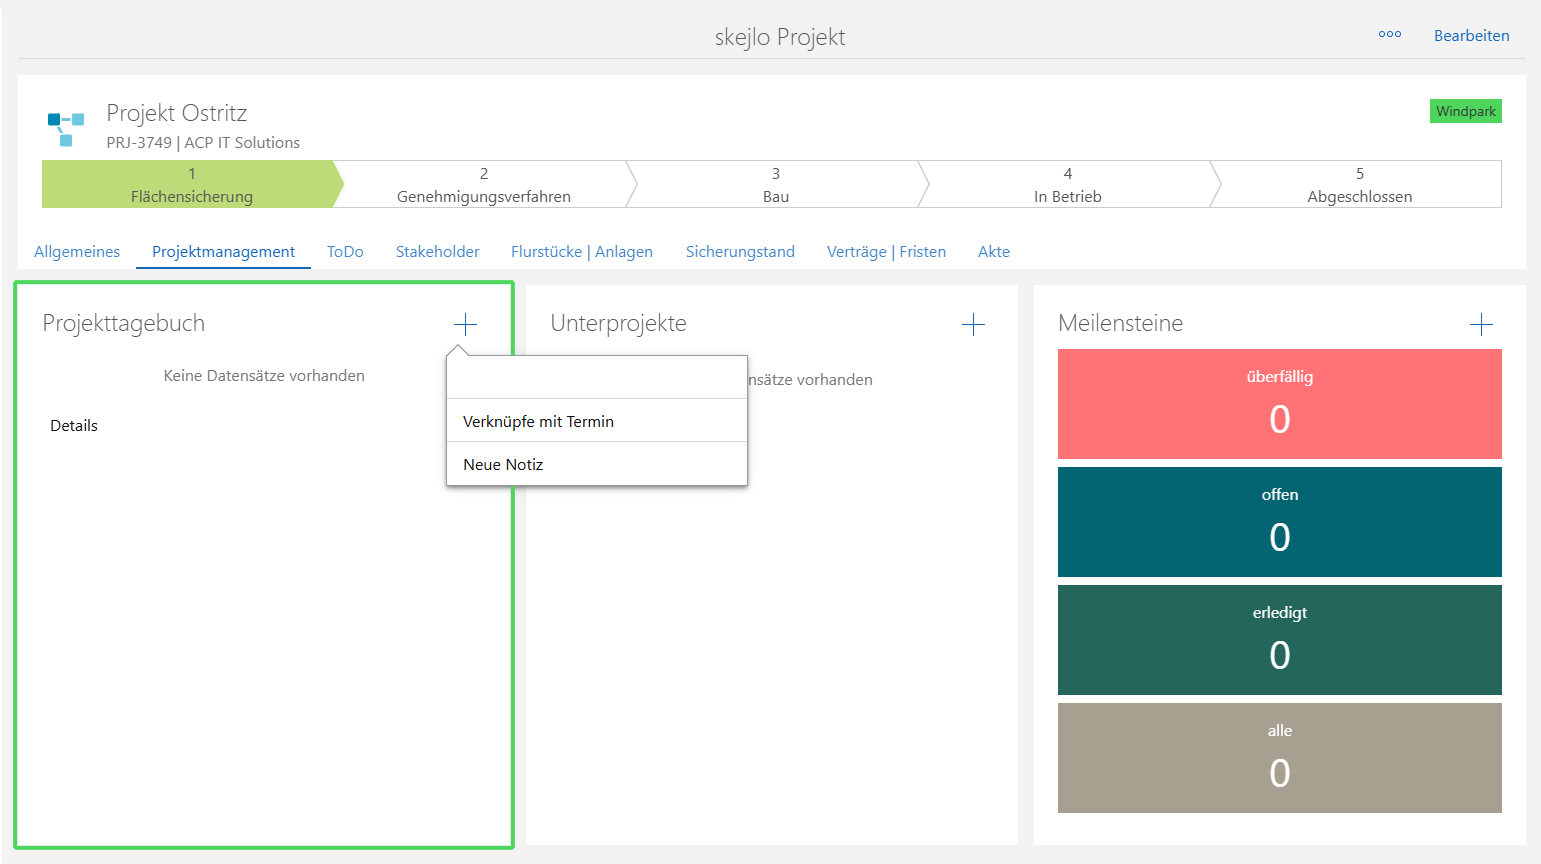Click the Projekt Ostritz project icon

(66, 129)
